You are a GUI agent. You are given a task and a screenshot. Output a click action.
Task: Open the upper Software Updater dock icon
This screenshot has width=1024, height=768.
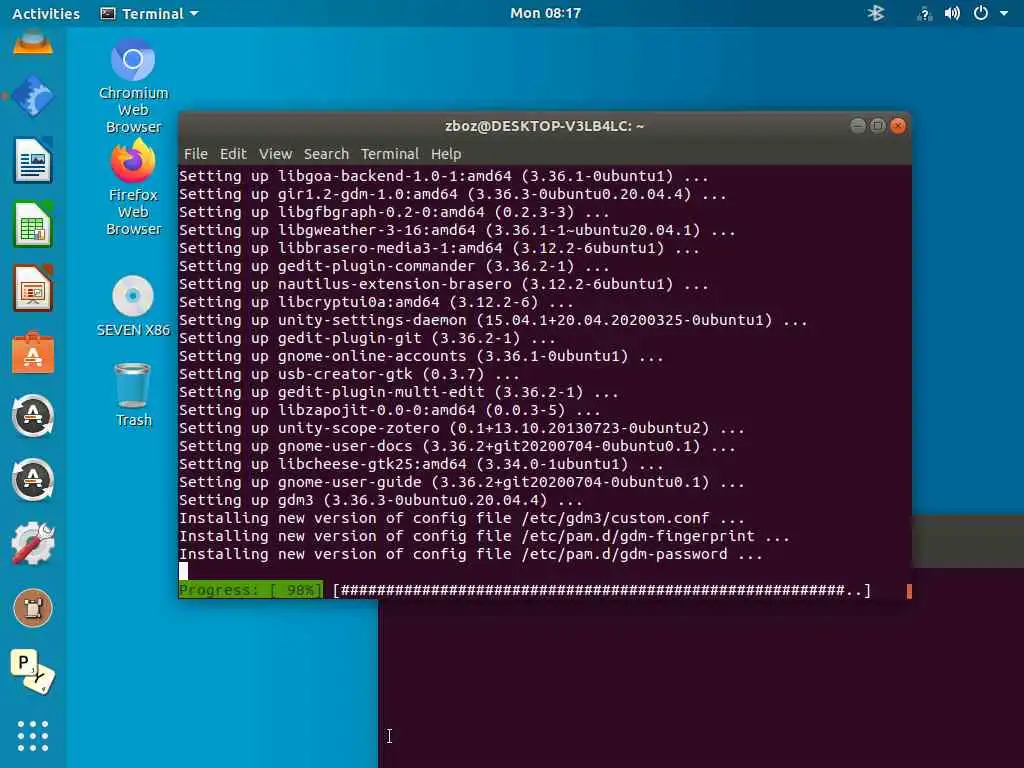(33, 415)
